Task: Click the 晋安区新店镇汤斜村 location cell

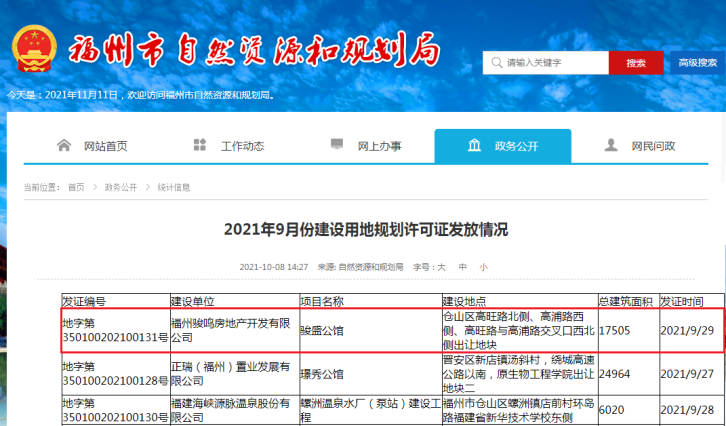Action: coord(520,374)
